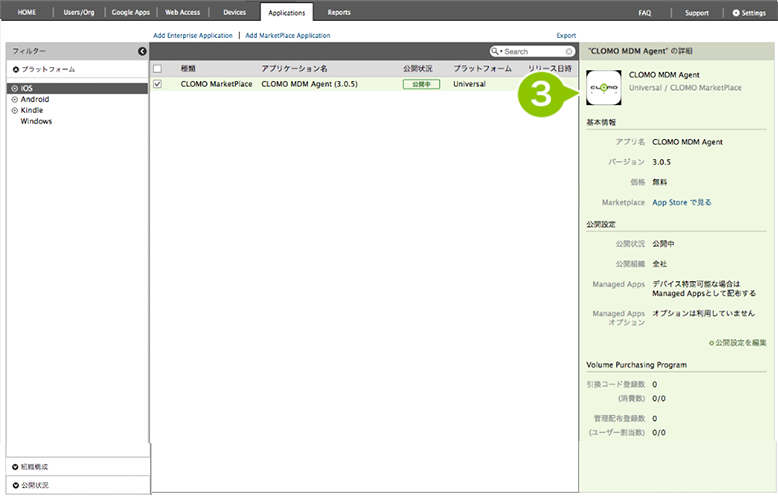
Task: Open the HOME tab
Action: pos(27,12)
